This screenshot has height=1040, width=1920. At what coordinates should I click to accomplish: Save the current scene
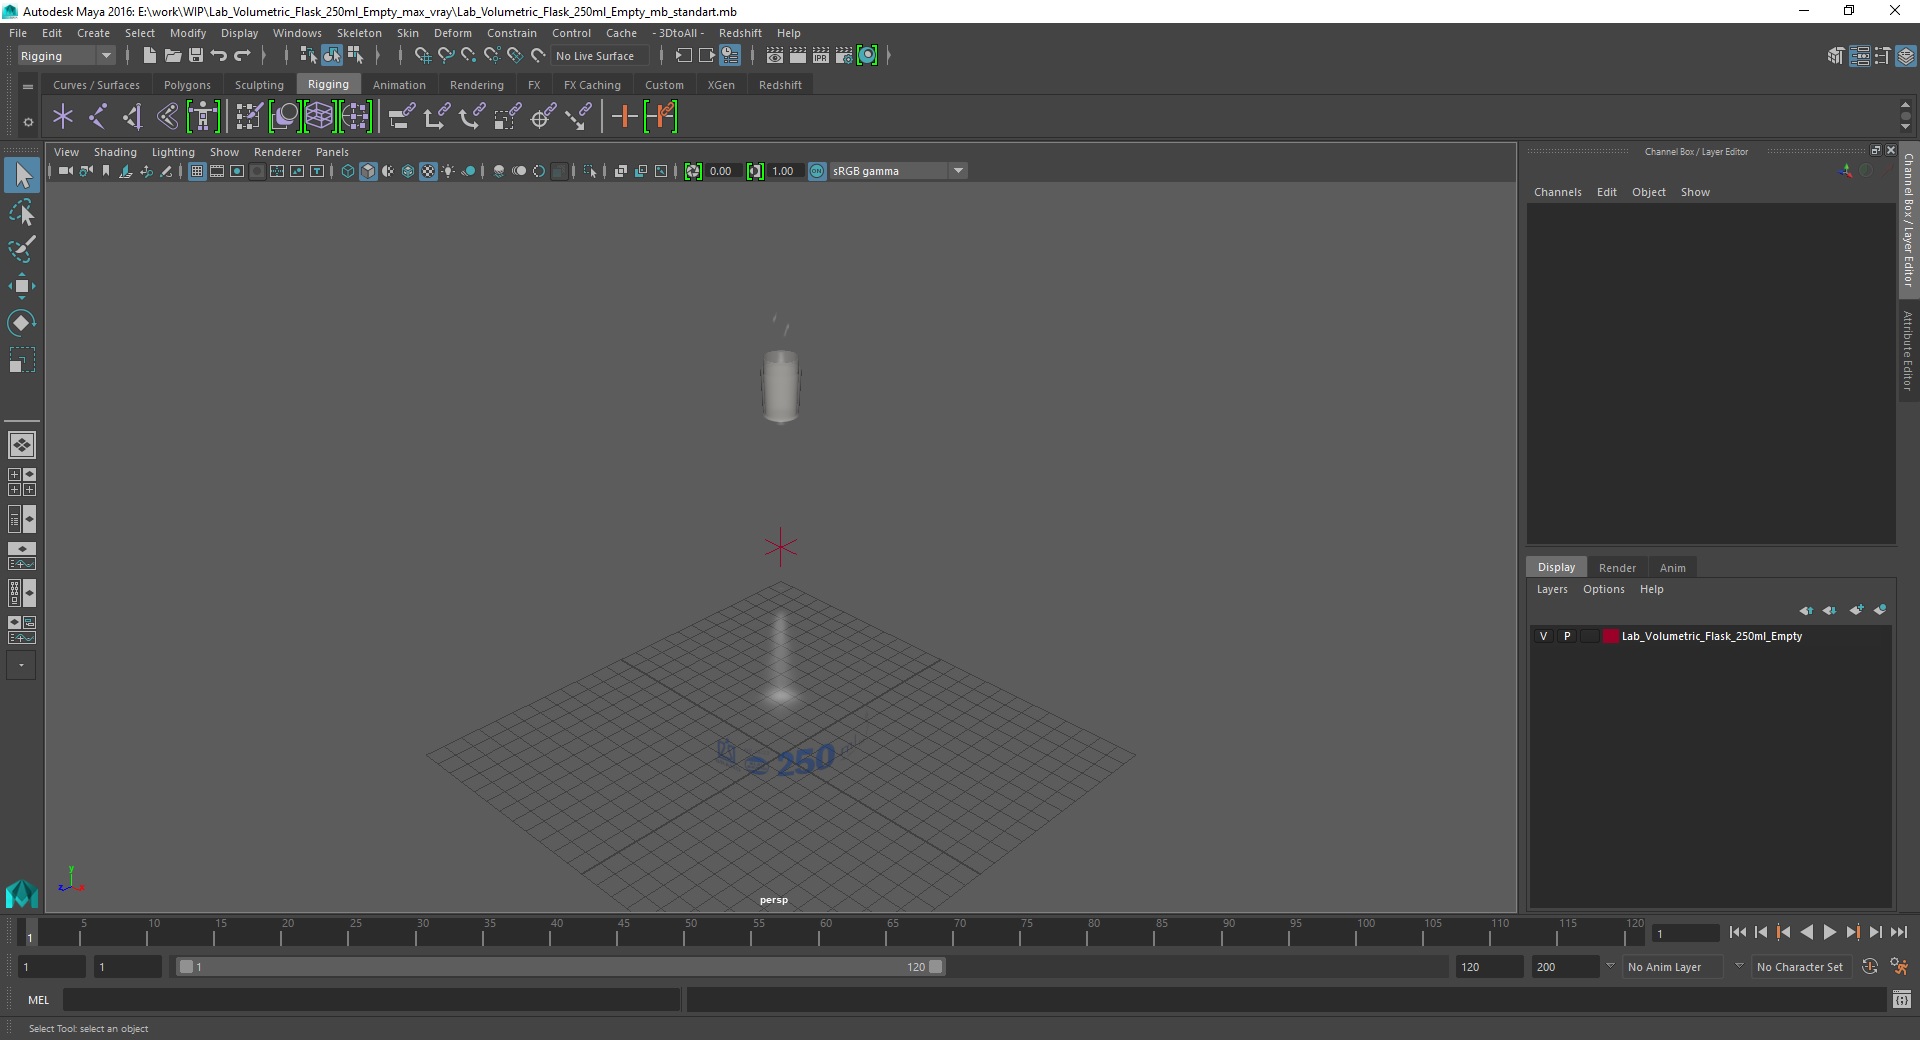tap(196, 56)
